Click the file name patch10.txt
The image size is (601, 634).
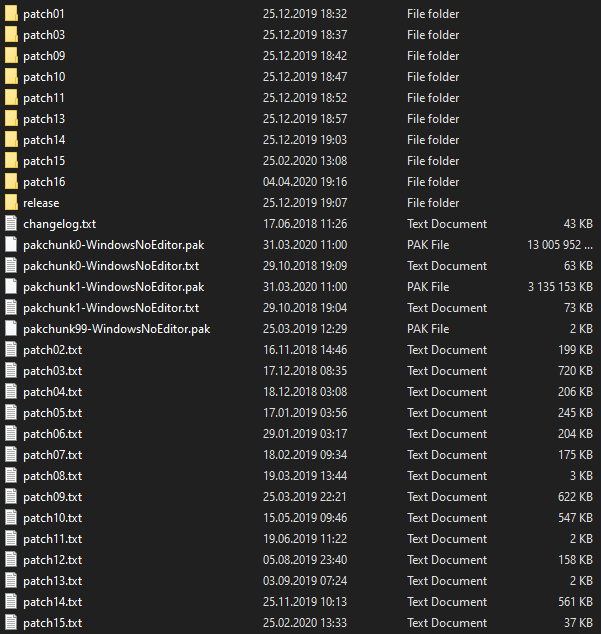pyautogui.click(x=53, y=518)
